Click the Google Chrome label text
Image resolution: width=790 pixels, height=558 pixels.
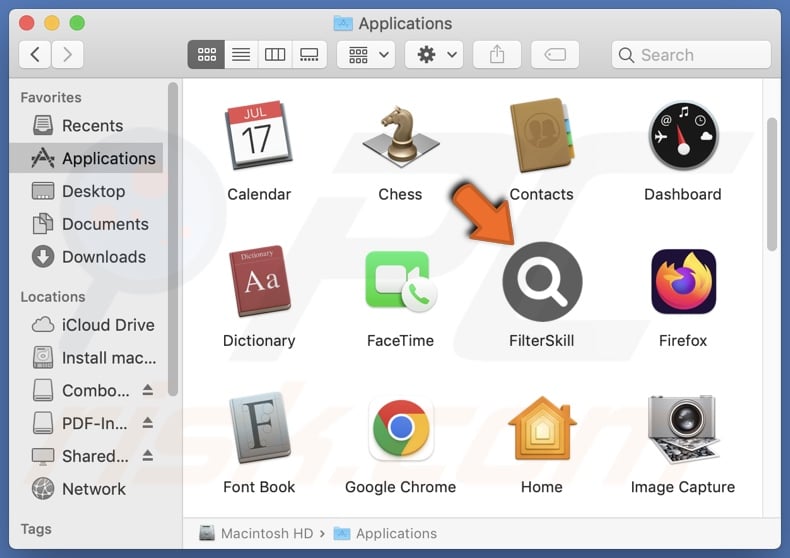[x=401, y=487]
